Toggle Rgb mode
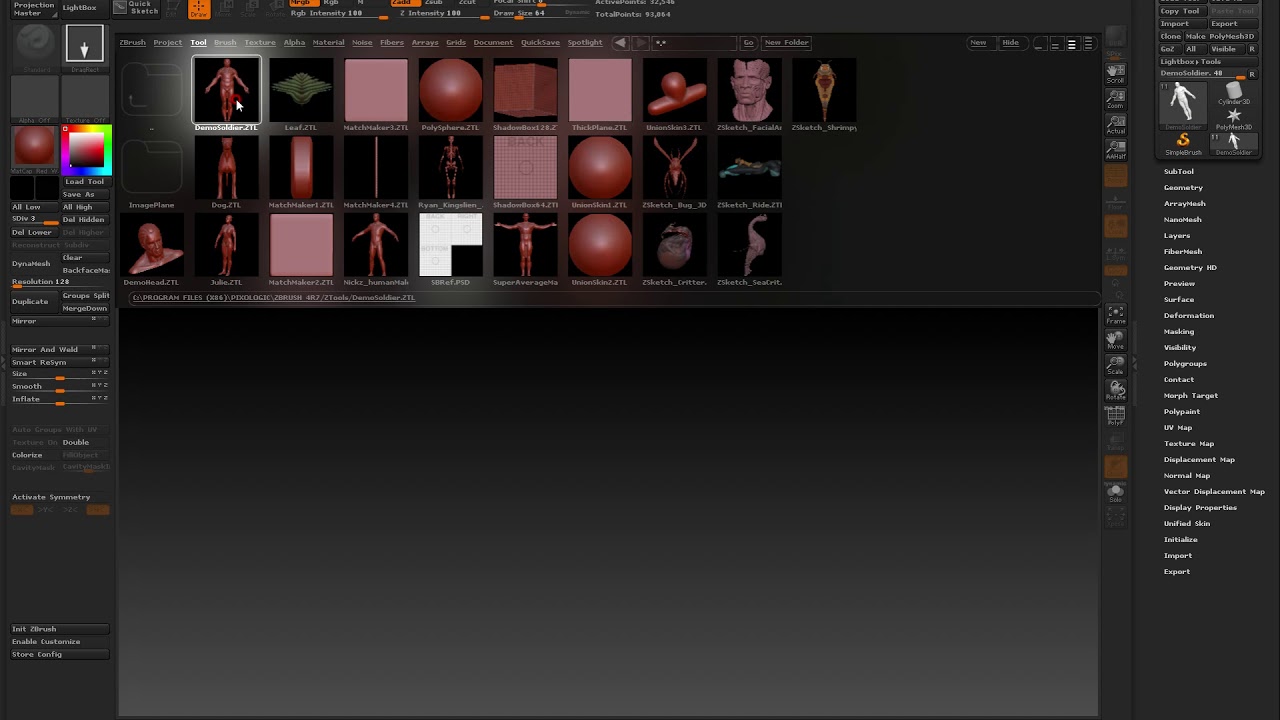Image resolution: width=1280 pixels, height=720 pixels. pos(331,3)
